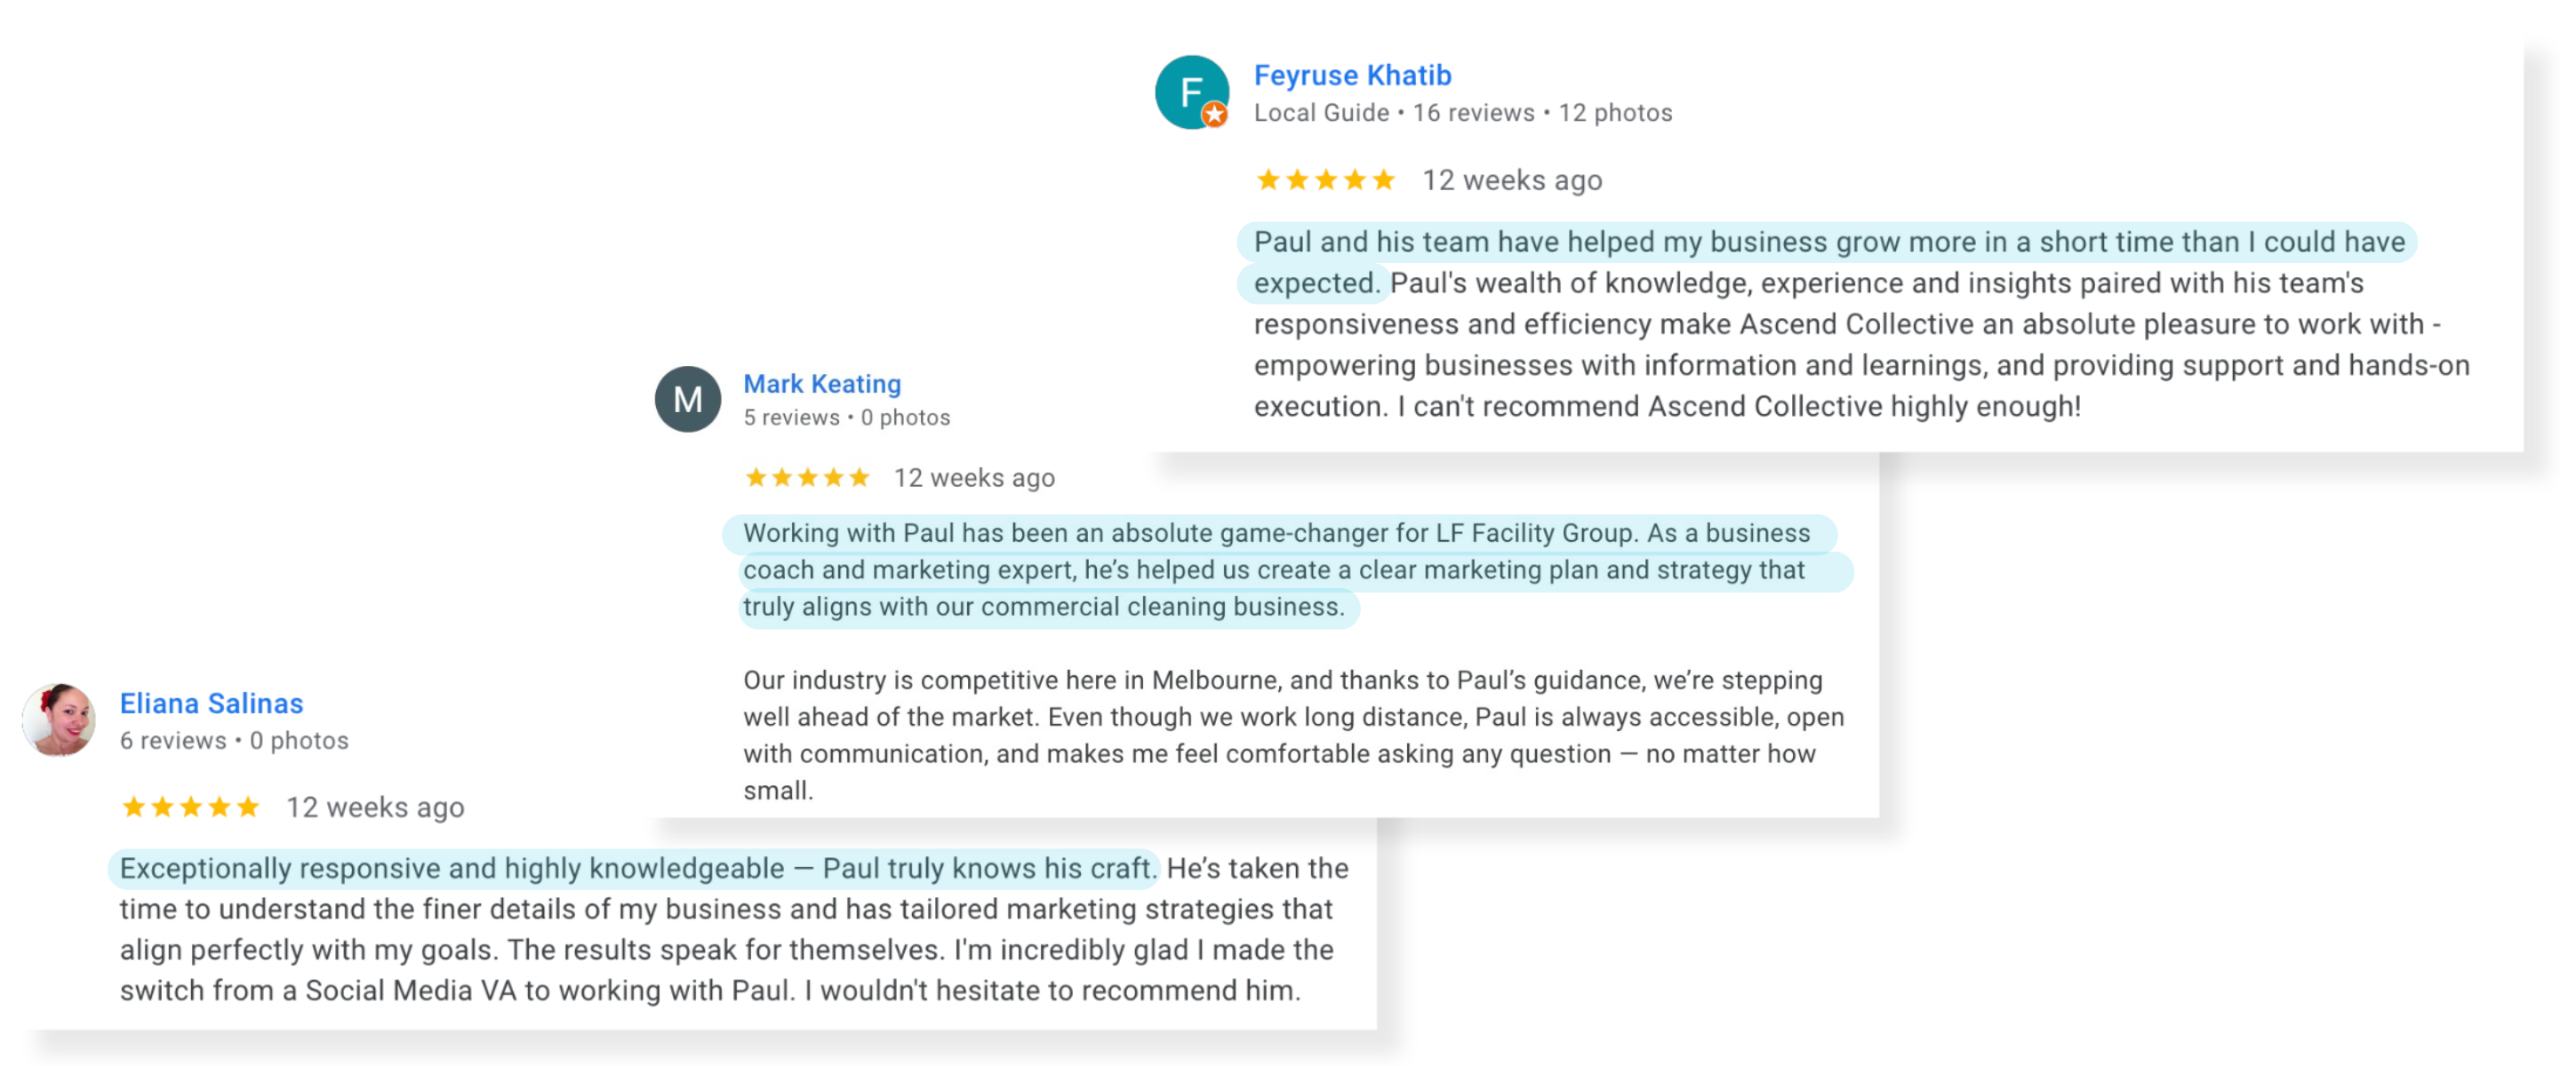Open Eliana Salinas' profile name link
The image size is (2560, 1066).
pyautogui.click(x=211, y=703)
